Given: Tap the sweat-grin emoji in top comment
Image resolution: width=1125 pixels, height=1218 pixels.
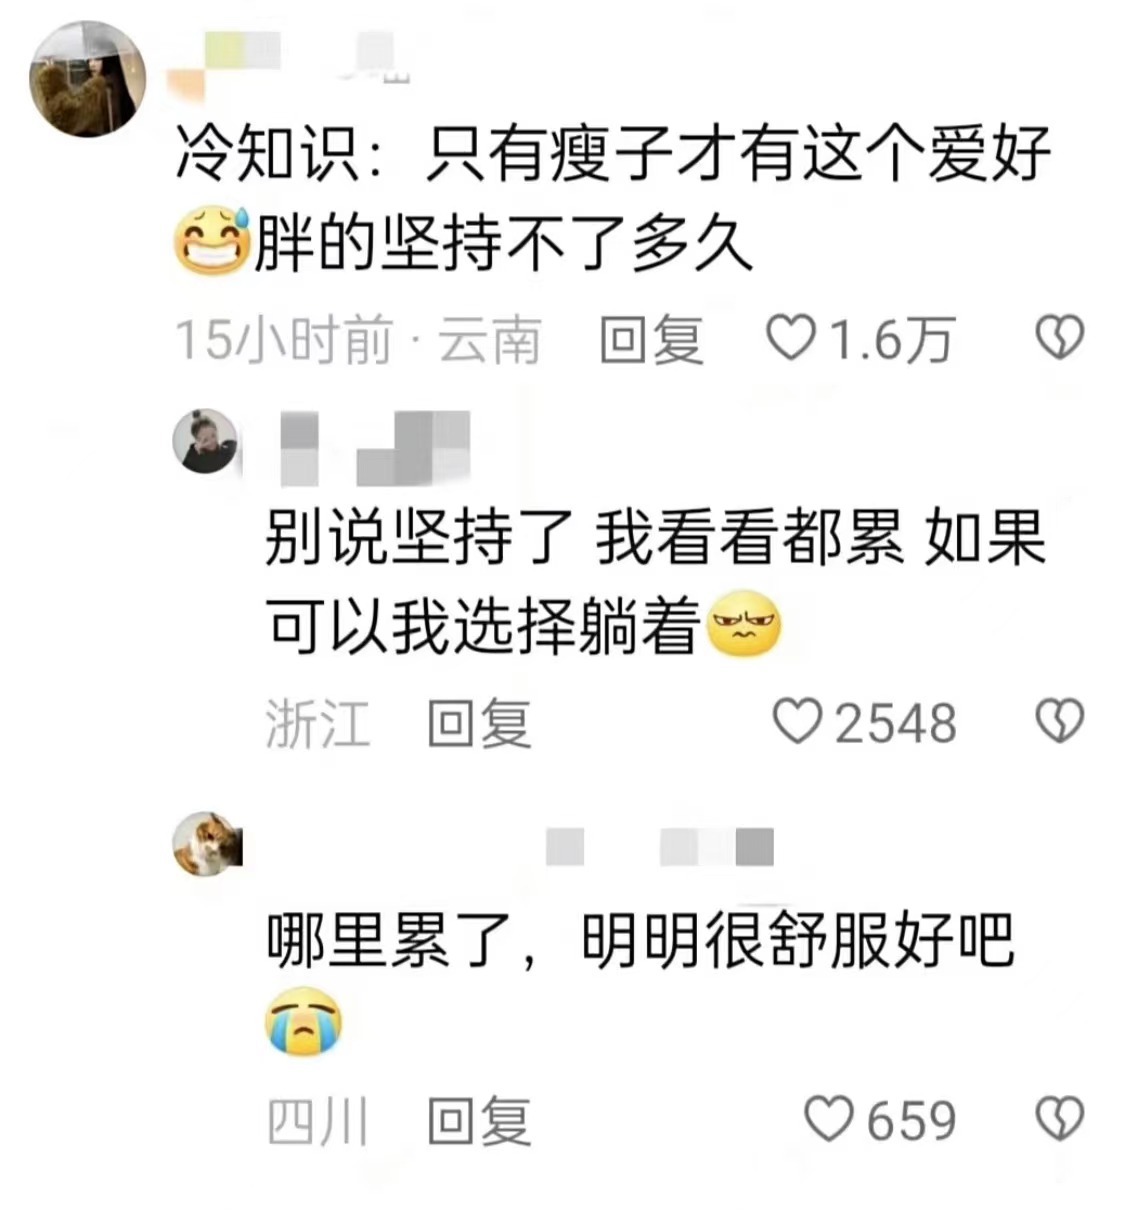Looking at the screenshot, I should [x=212, y=239].
